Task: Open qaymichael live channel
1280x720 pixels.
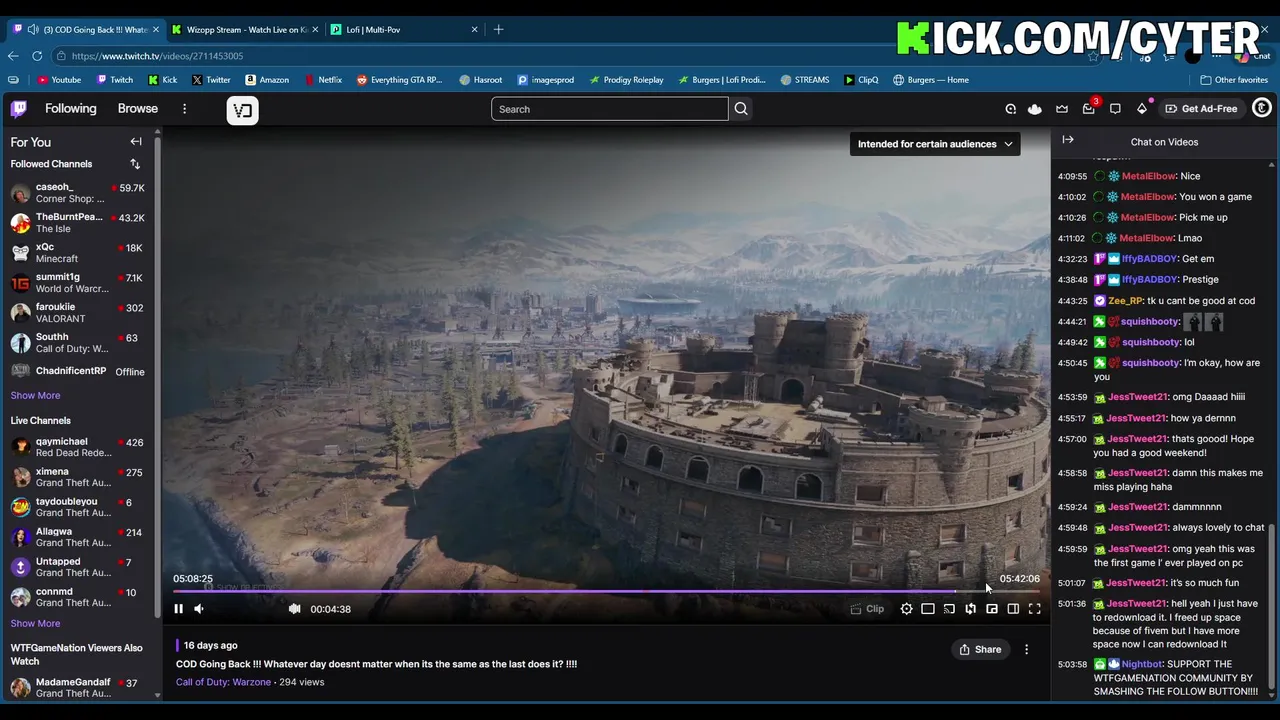Action: click(78, 447)
